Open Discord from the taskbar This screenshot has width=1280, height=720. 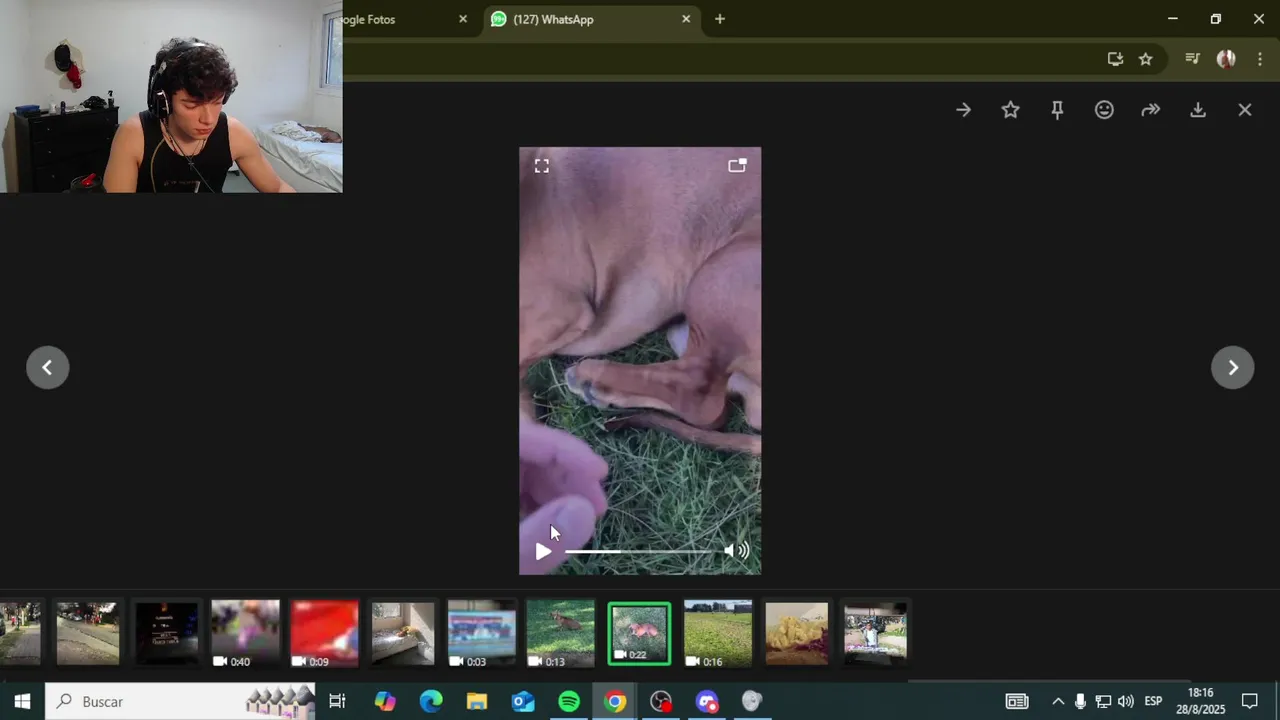[707, 702]
